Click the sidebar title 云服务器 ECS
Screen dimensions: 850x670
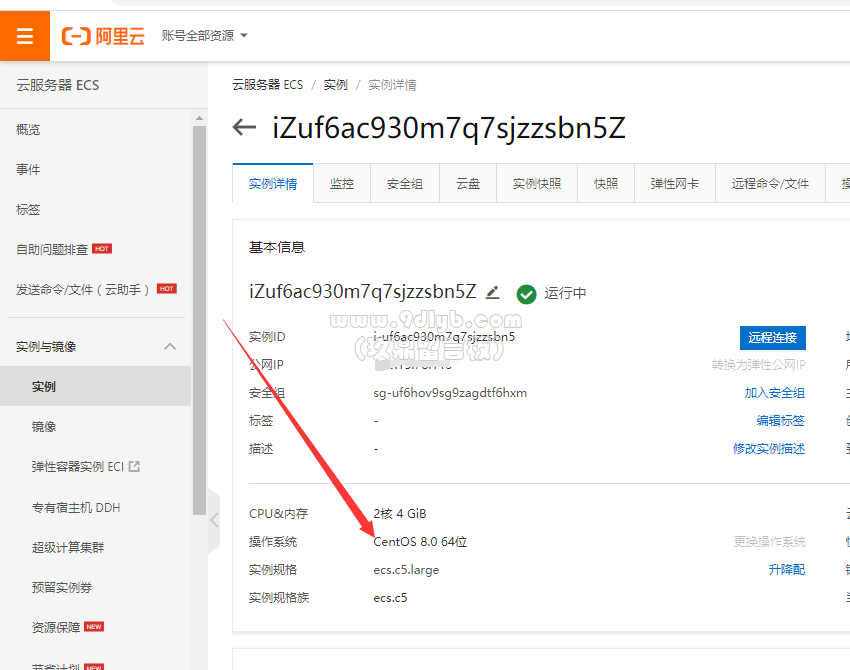57,85
